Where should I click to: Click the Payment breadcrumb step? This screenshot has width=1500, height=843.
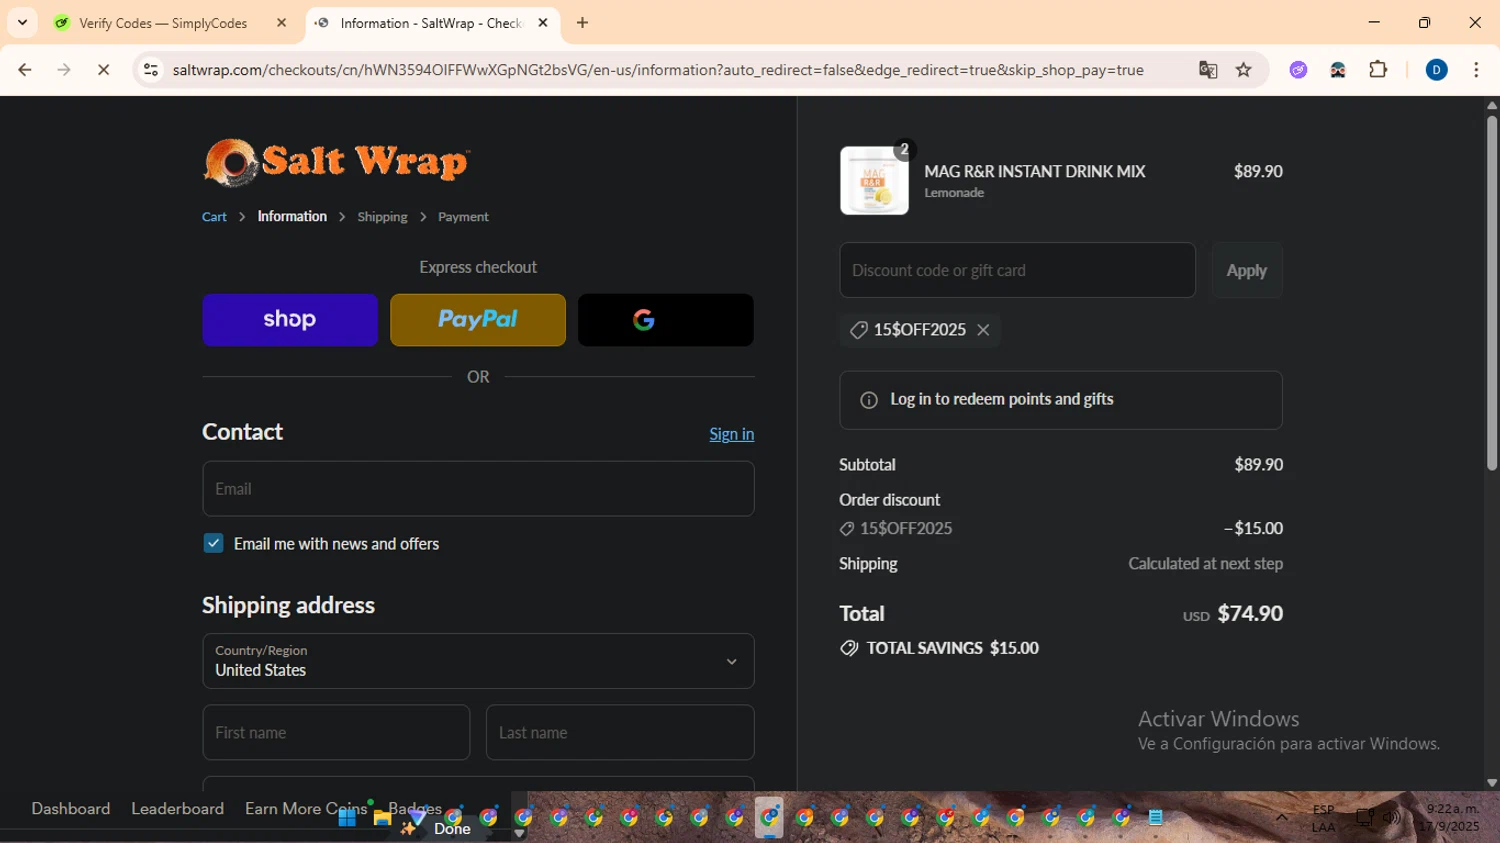point(463,217)
